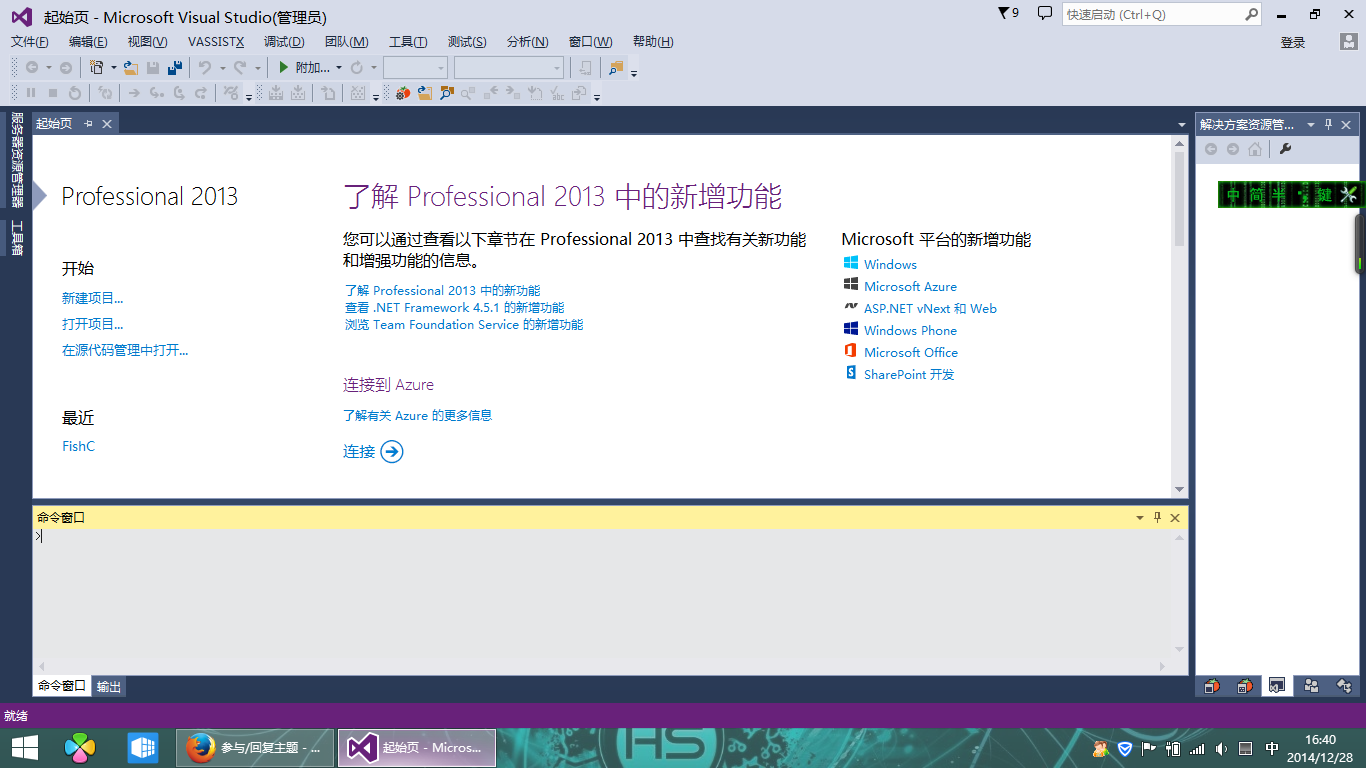Open the New Project icon dropdown arrow
The image size is (1366, 768).
tap(113, 68)
